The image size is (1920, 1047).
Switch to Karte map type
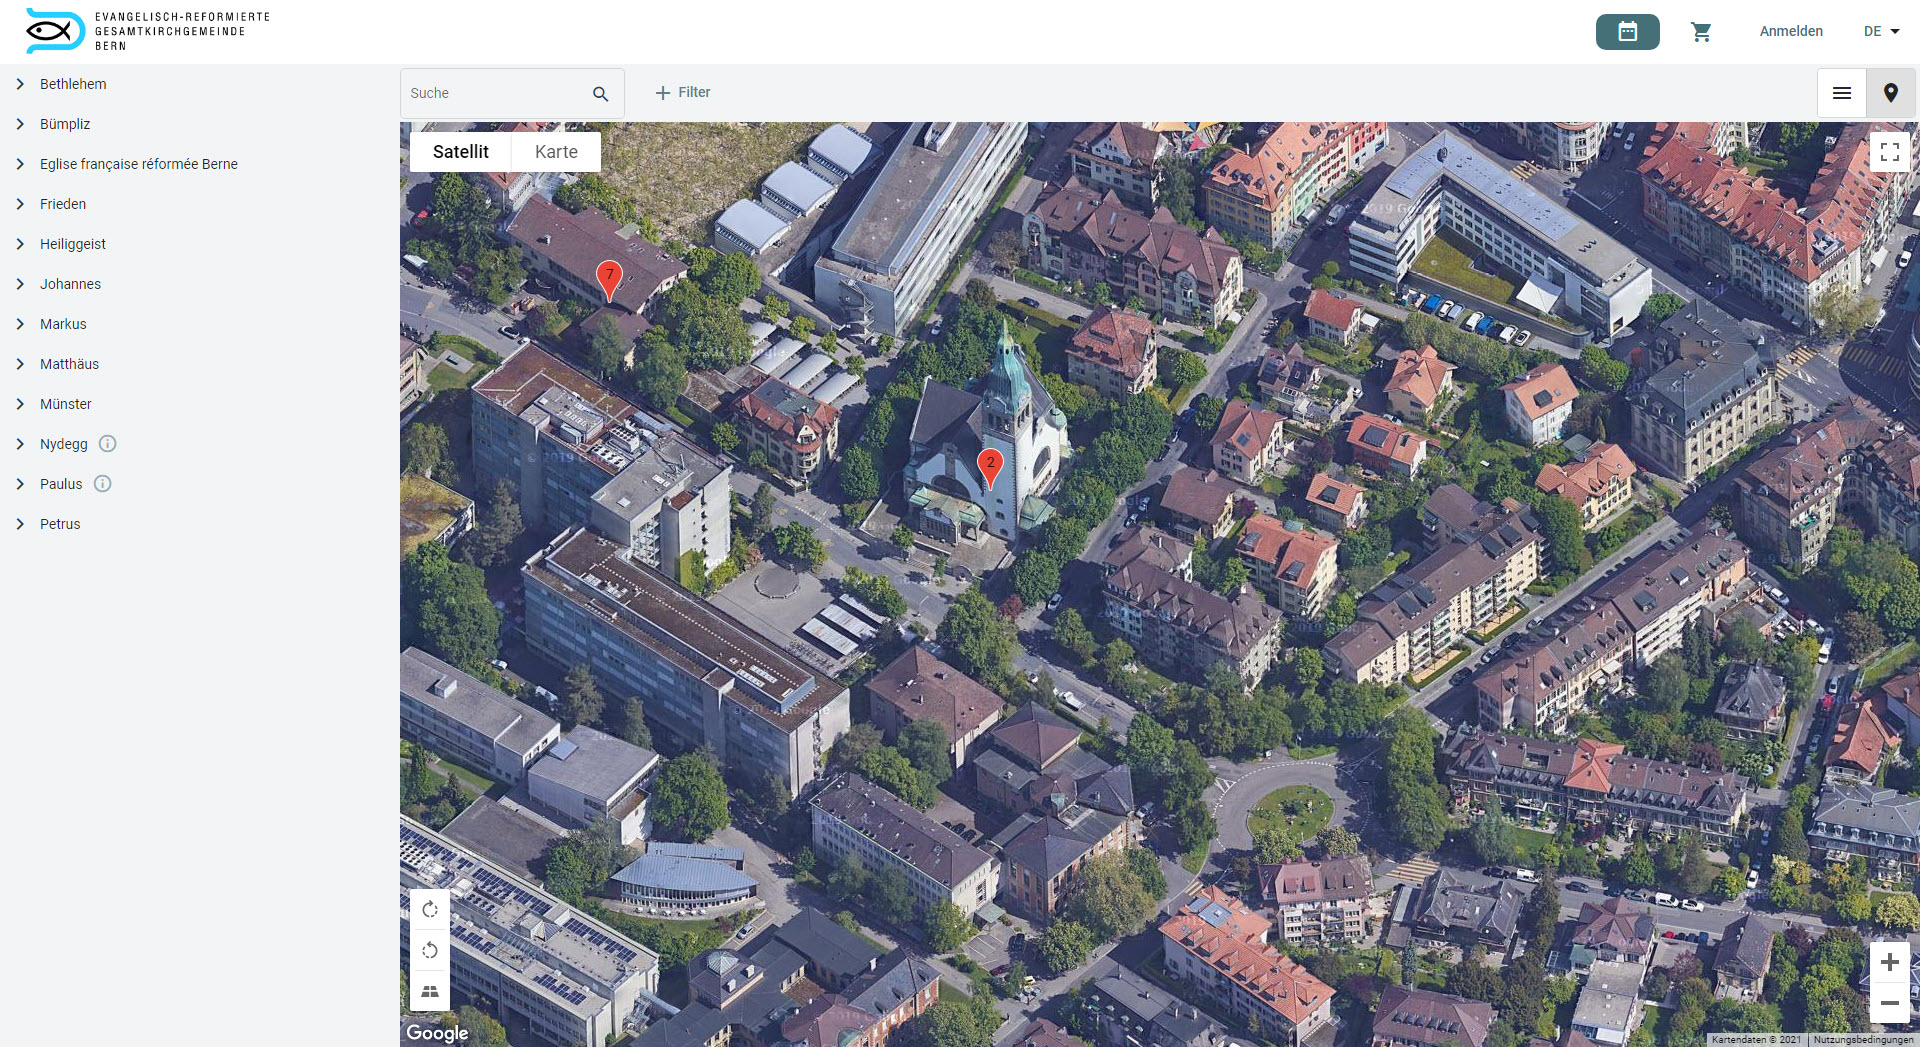pyautogui.click(x=556, y=152)
